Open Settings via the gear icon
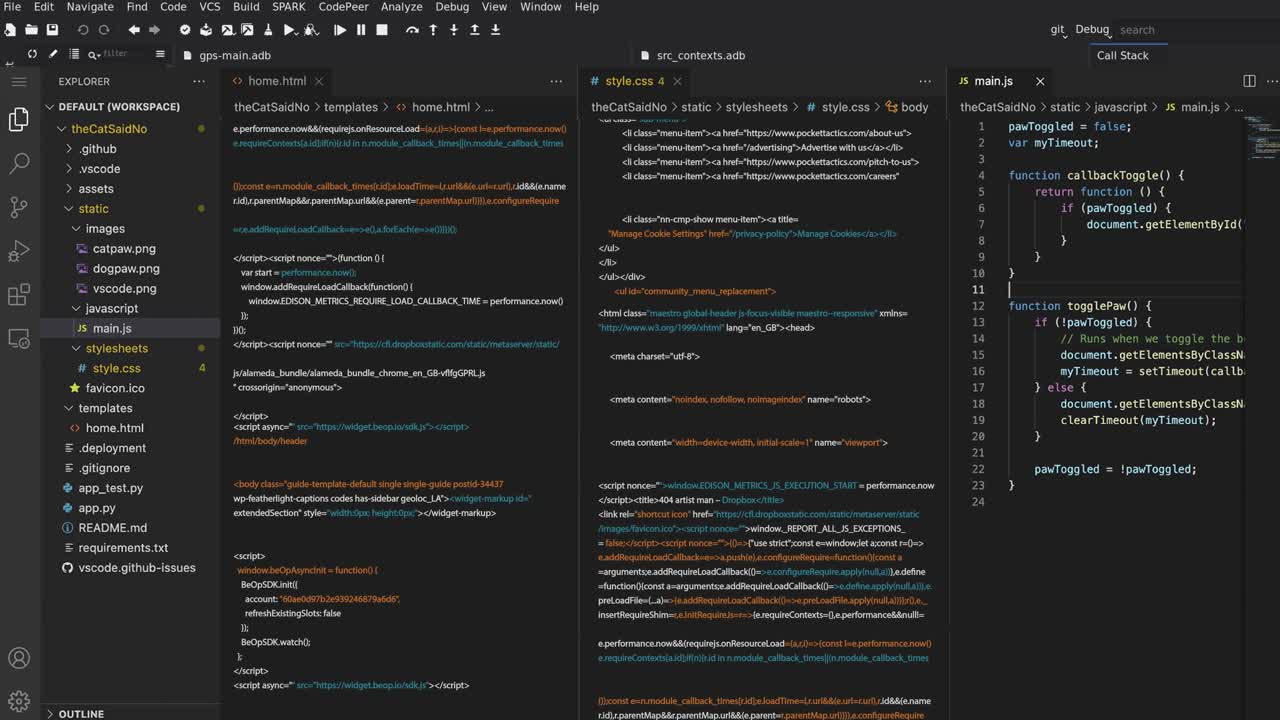Viewport: 1280px width, 720px height. (18, 700)
